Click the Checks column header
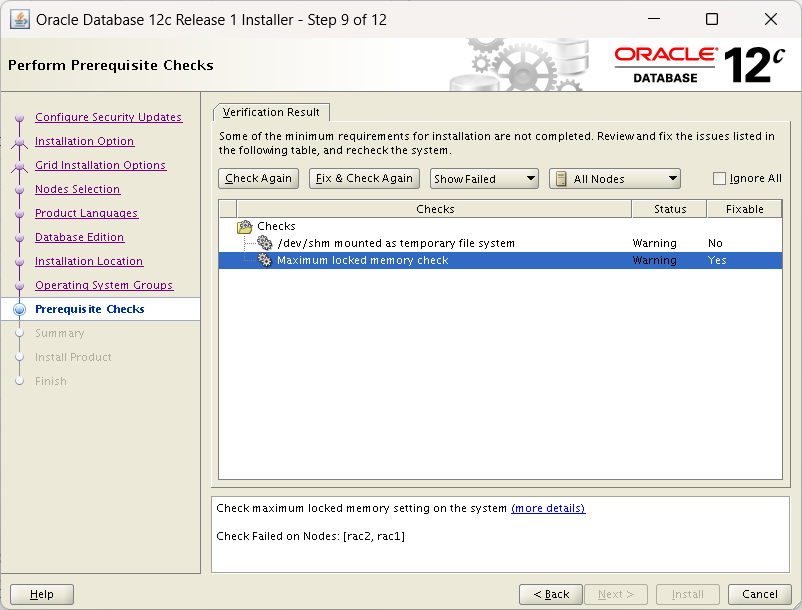This screenshot has width=802, height=610. (435, 209)
